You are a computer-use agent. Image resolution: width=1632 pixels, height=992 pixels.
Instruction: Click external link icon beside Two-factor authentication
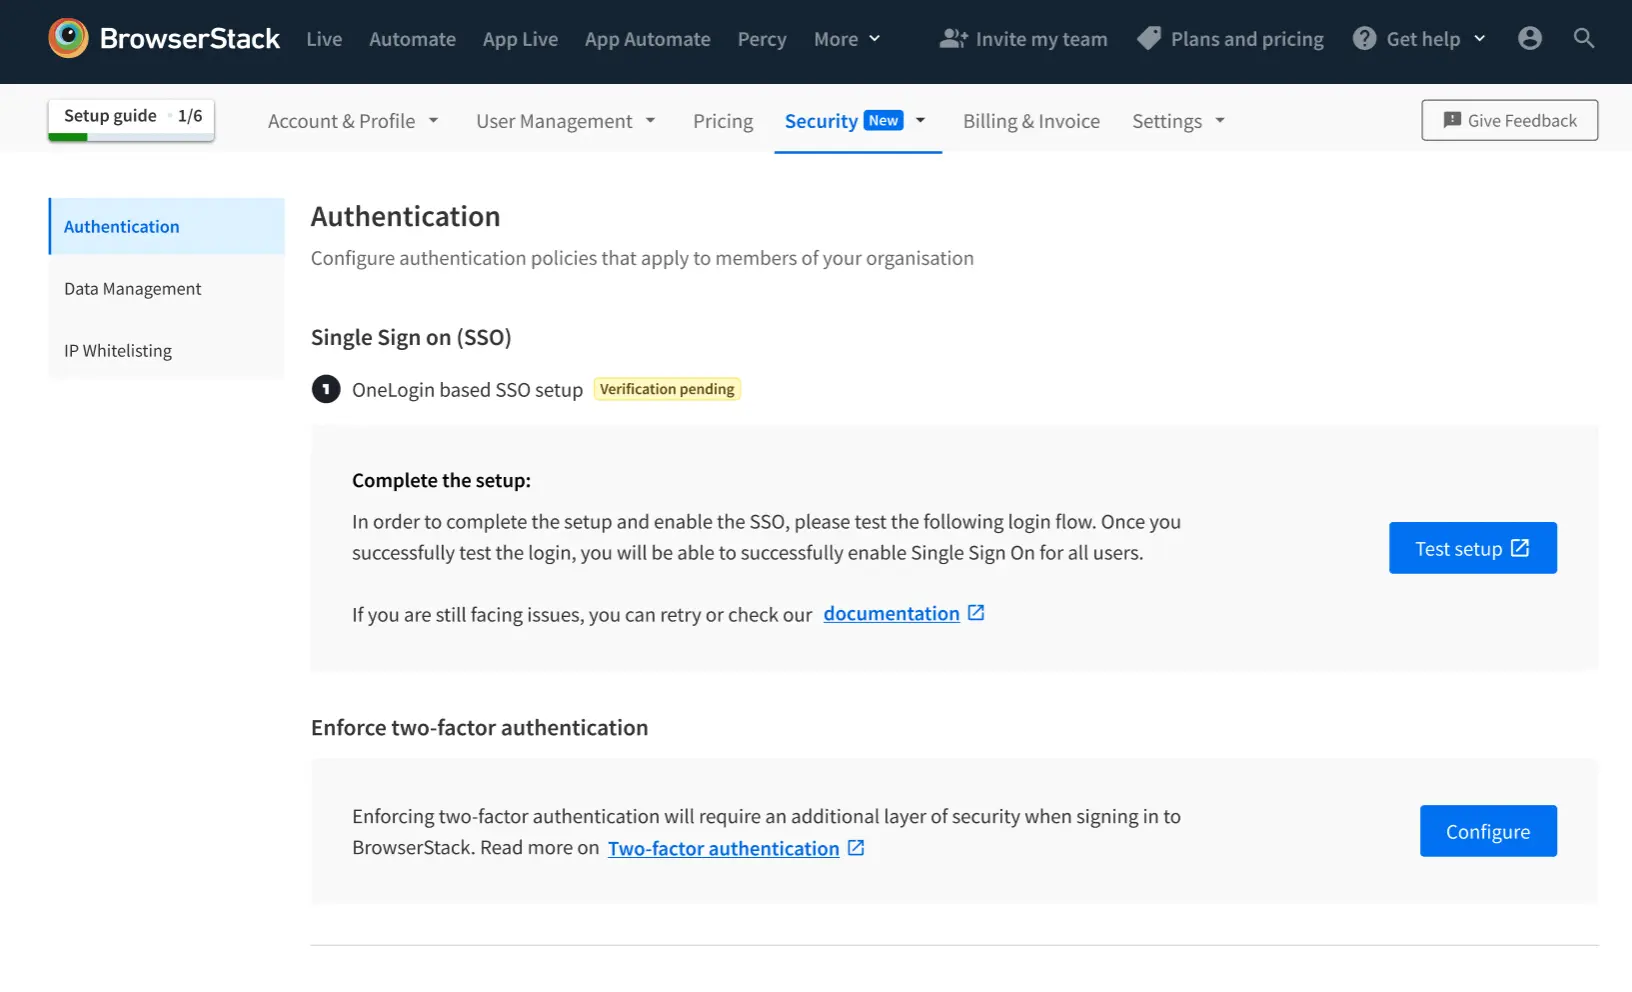click(856, 848)
